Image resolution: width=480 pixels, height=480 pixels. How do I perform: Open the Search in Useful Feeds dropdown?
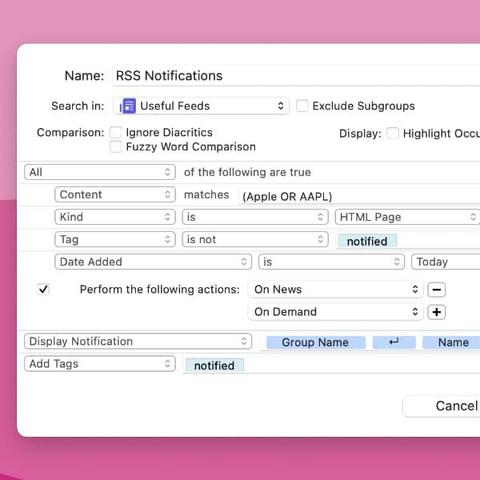pos(201,106)
